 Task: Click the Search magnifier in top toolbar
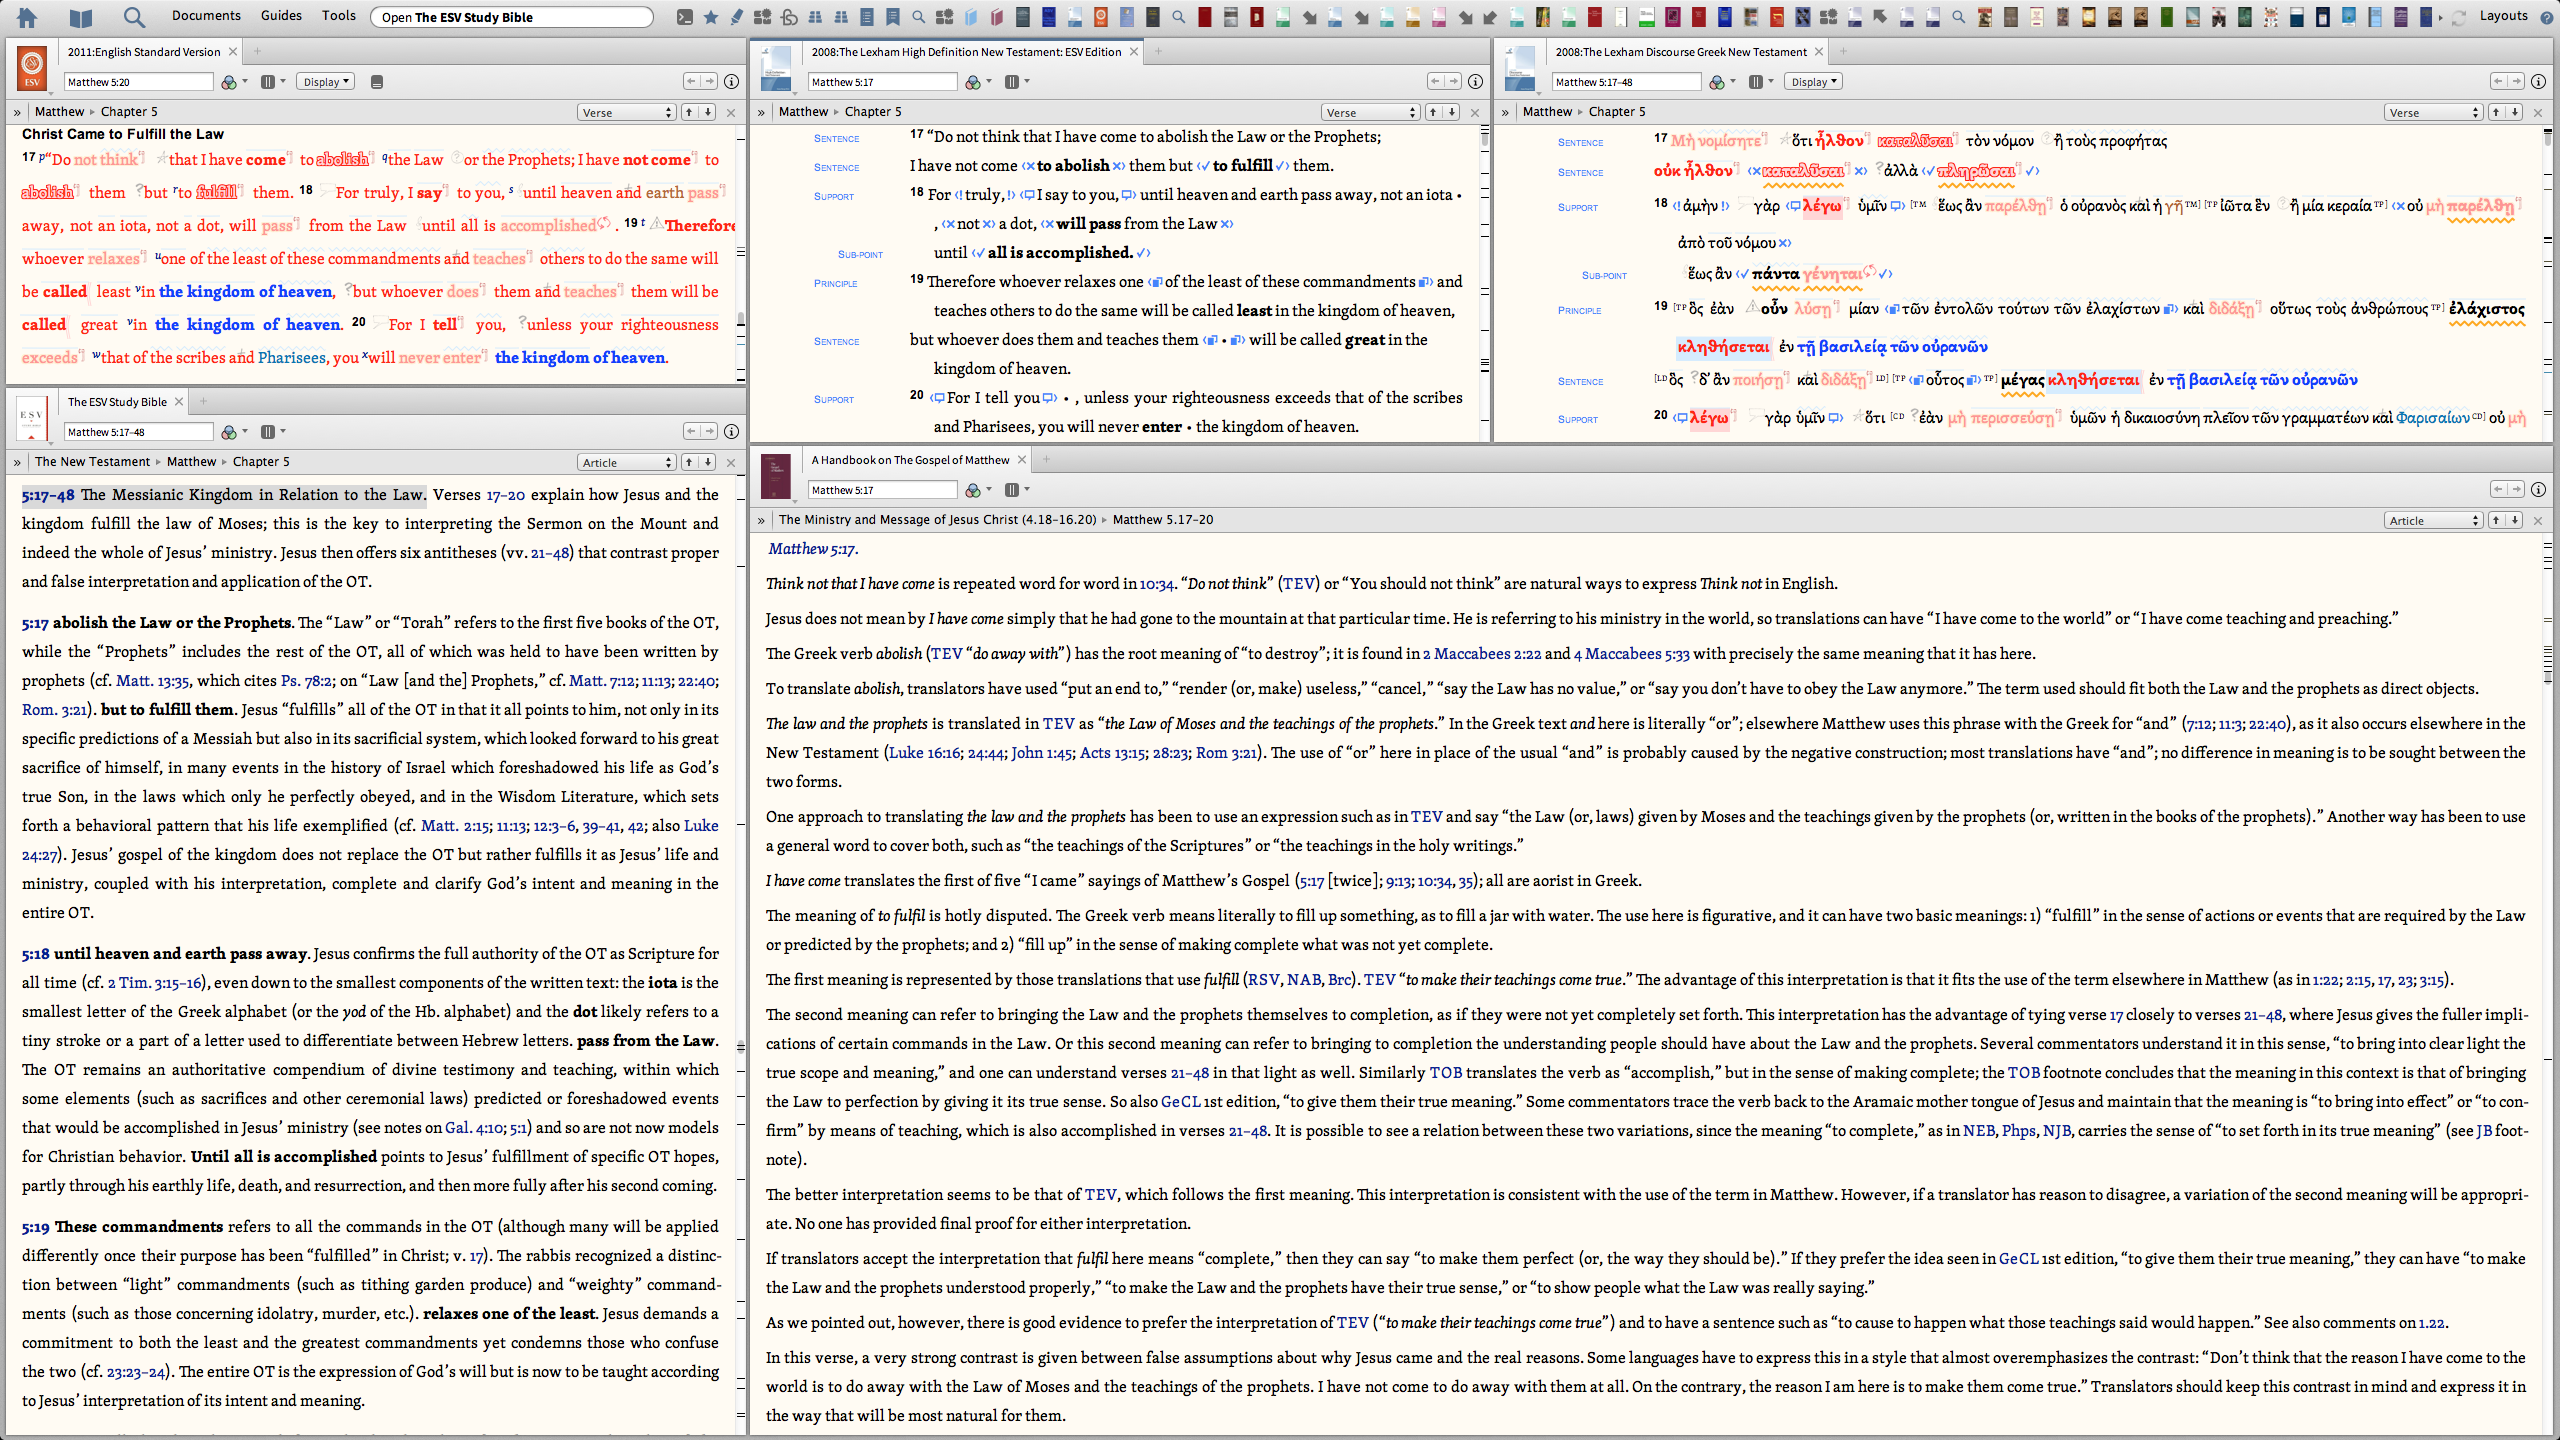pos(134,17)
